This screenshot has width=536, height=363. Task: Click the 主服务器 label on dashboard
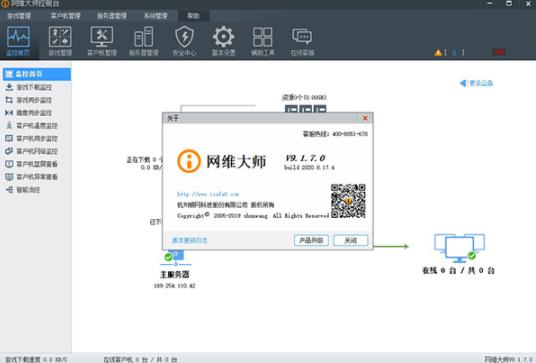(175, 274)
